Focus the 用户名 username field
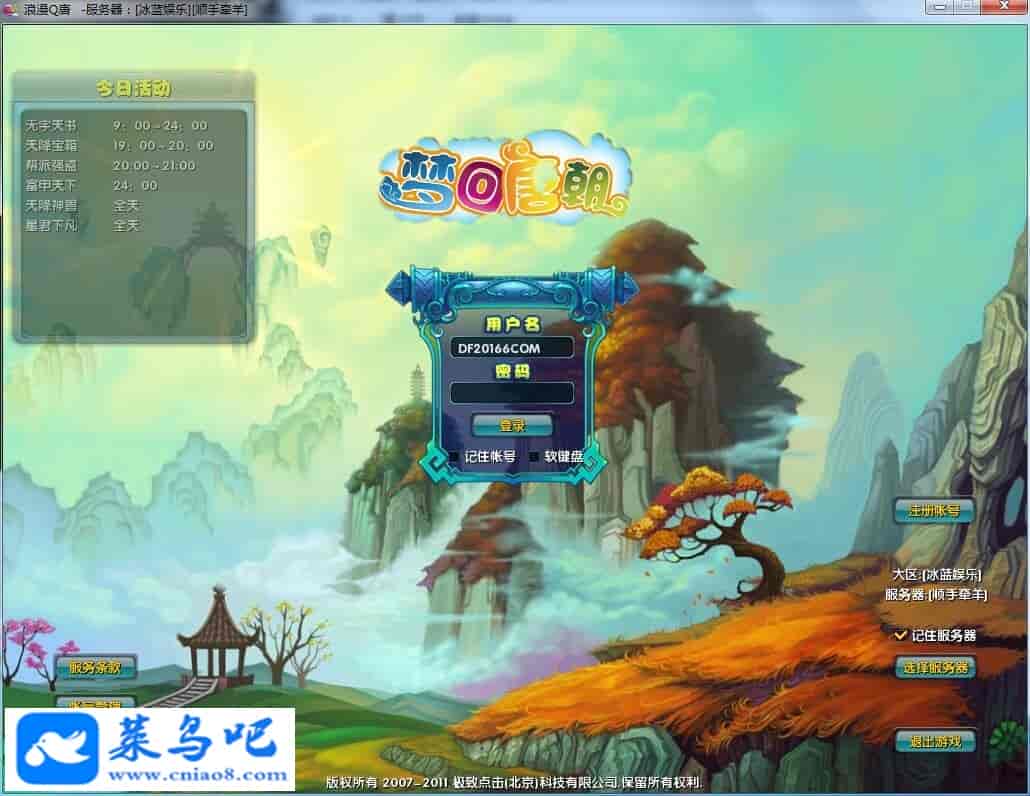Screen dimensions: 1030x796 (x=512, y=348)
